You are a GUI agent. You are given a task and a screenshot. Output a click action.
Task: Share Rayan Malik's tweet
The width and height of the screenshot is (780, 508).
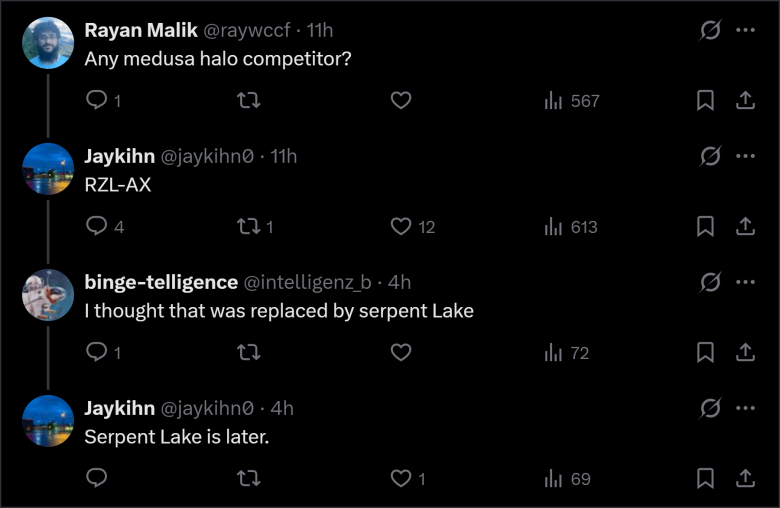(745, 101)
